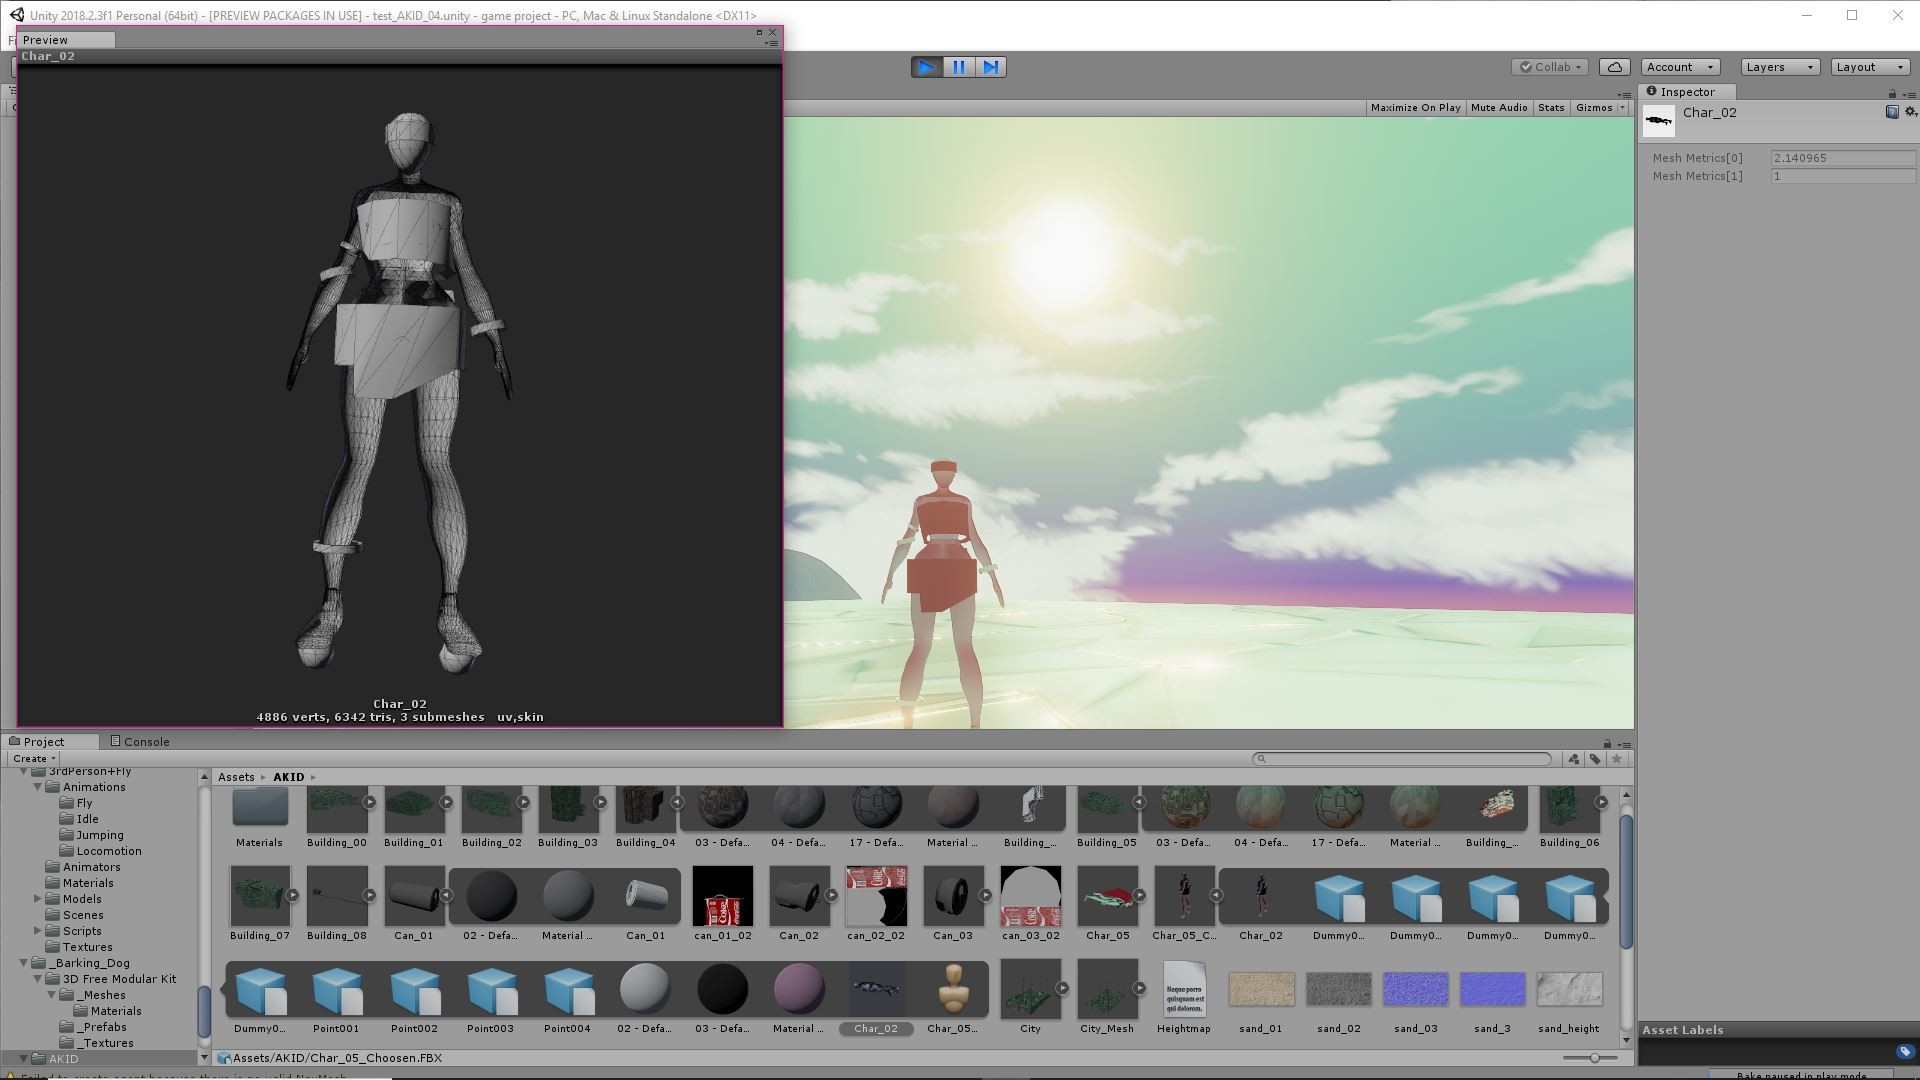Click Search by Label tag icon
Viewport: 1920px width, 1080px height.
(x=1595, y=759)
